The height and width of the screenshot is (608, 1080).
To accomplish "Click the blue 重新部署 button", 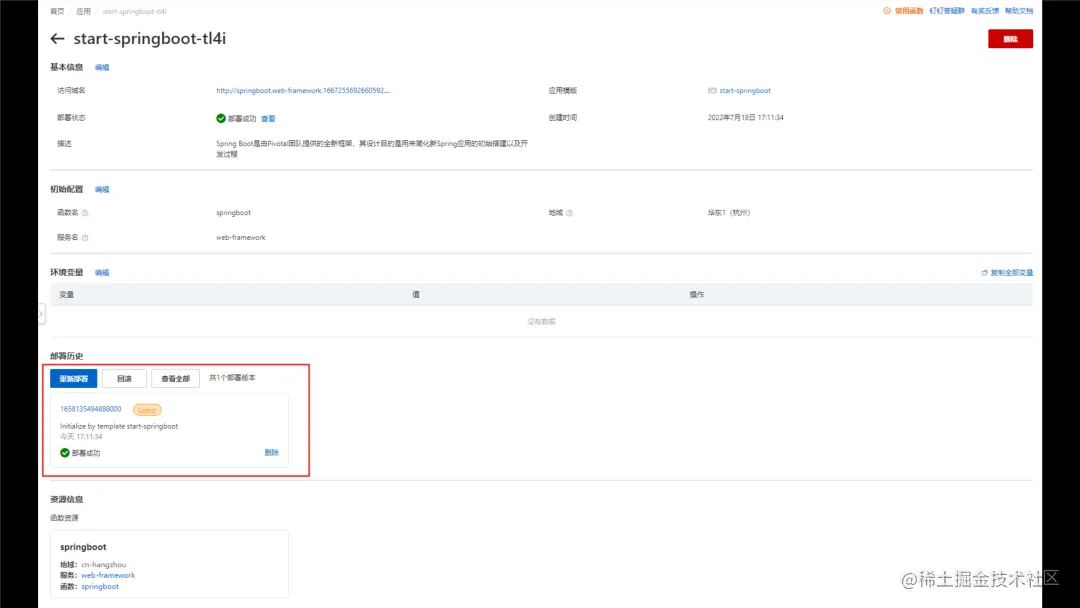I will click(74, 379).
